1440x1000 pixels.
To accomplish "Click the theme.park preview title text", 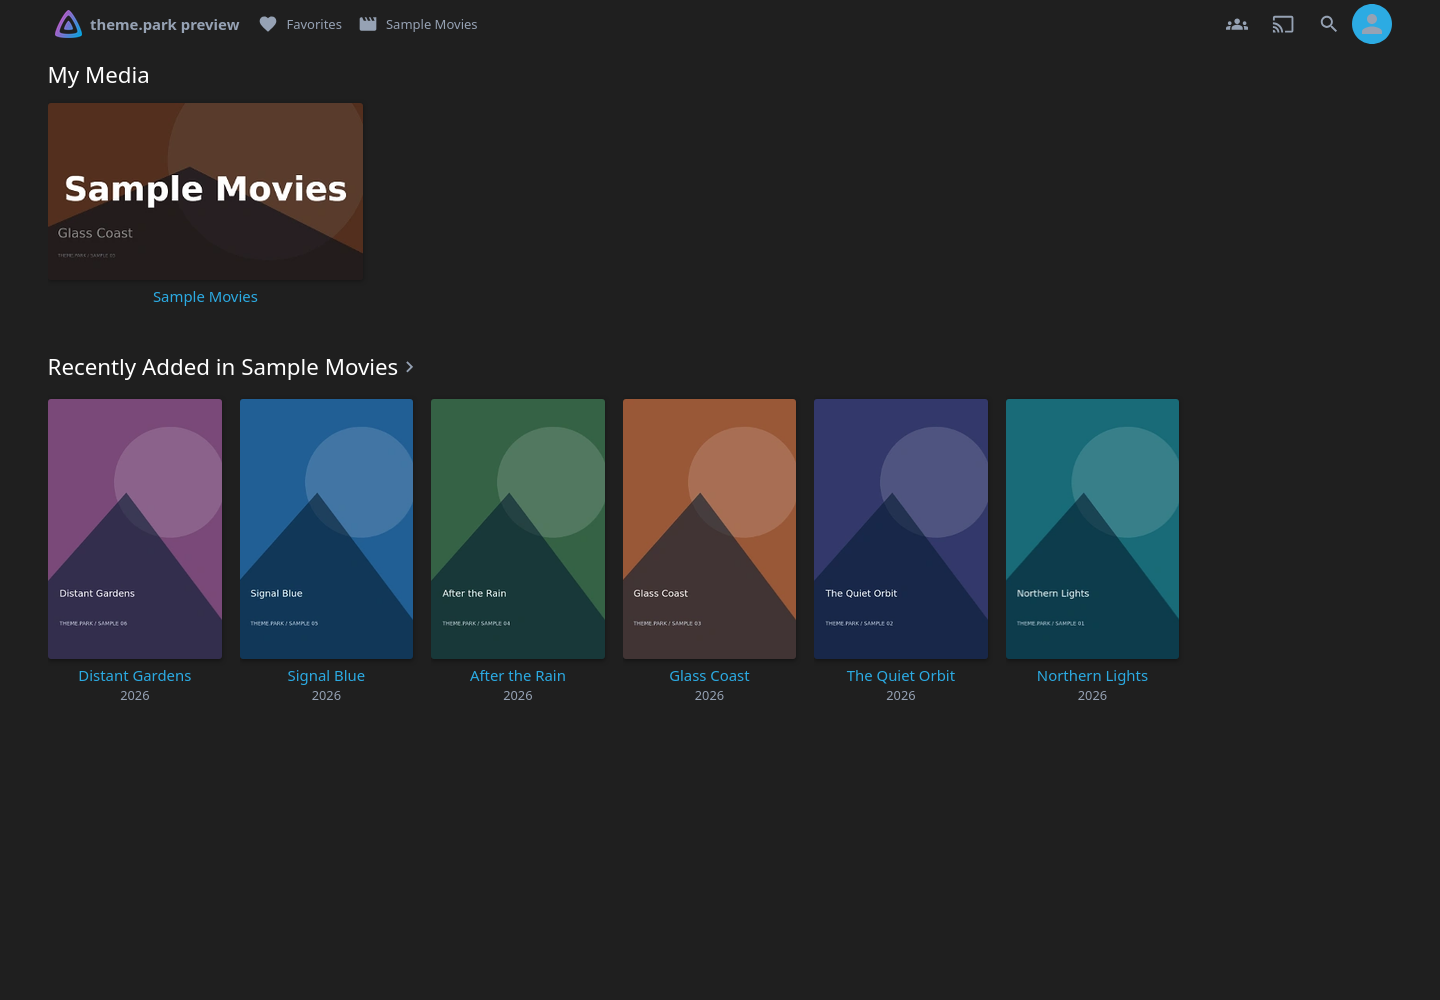I will pyautogui.click(x=165, y=24).
